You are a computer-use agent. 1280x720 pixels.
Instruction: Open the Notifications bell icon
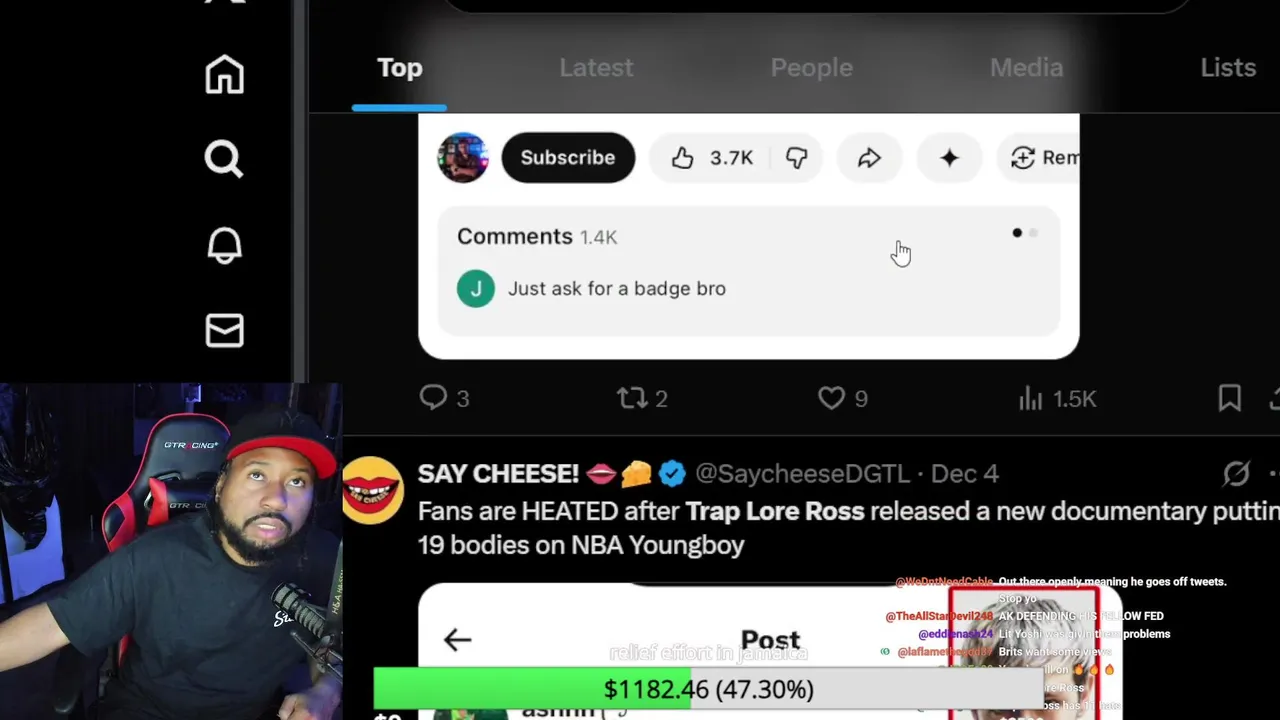224,245
